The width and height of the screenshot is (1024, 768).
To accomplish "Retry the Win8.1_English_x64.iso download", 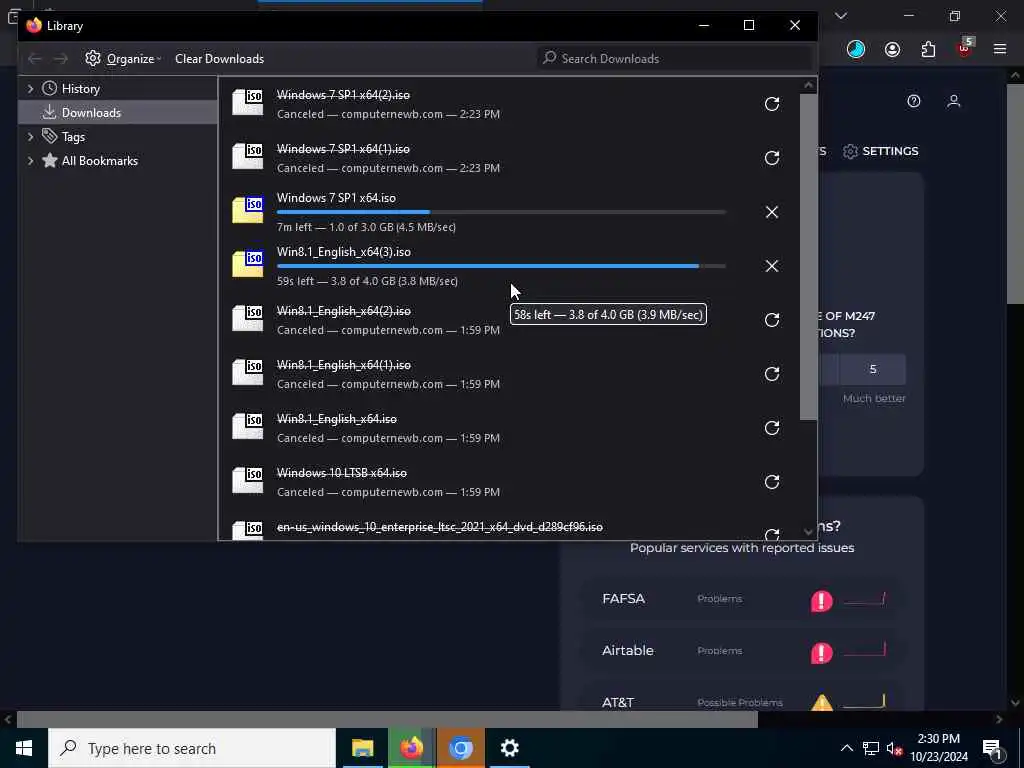I will coord(771,428).
